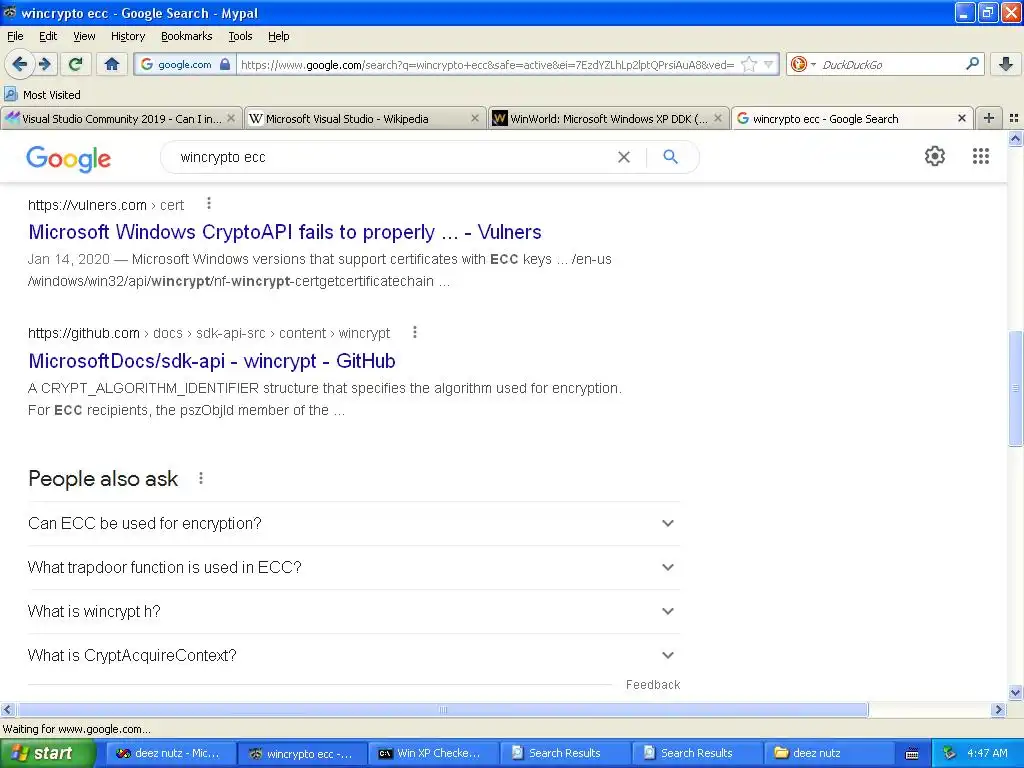Image resolution: width=1024 pixels, height=768 pixels.
Task: Click the horizontal scrollbar left arrow
Action: 7,709
